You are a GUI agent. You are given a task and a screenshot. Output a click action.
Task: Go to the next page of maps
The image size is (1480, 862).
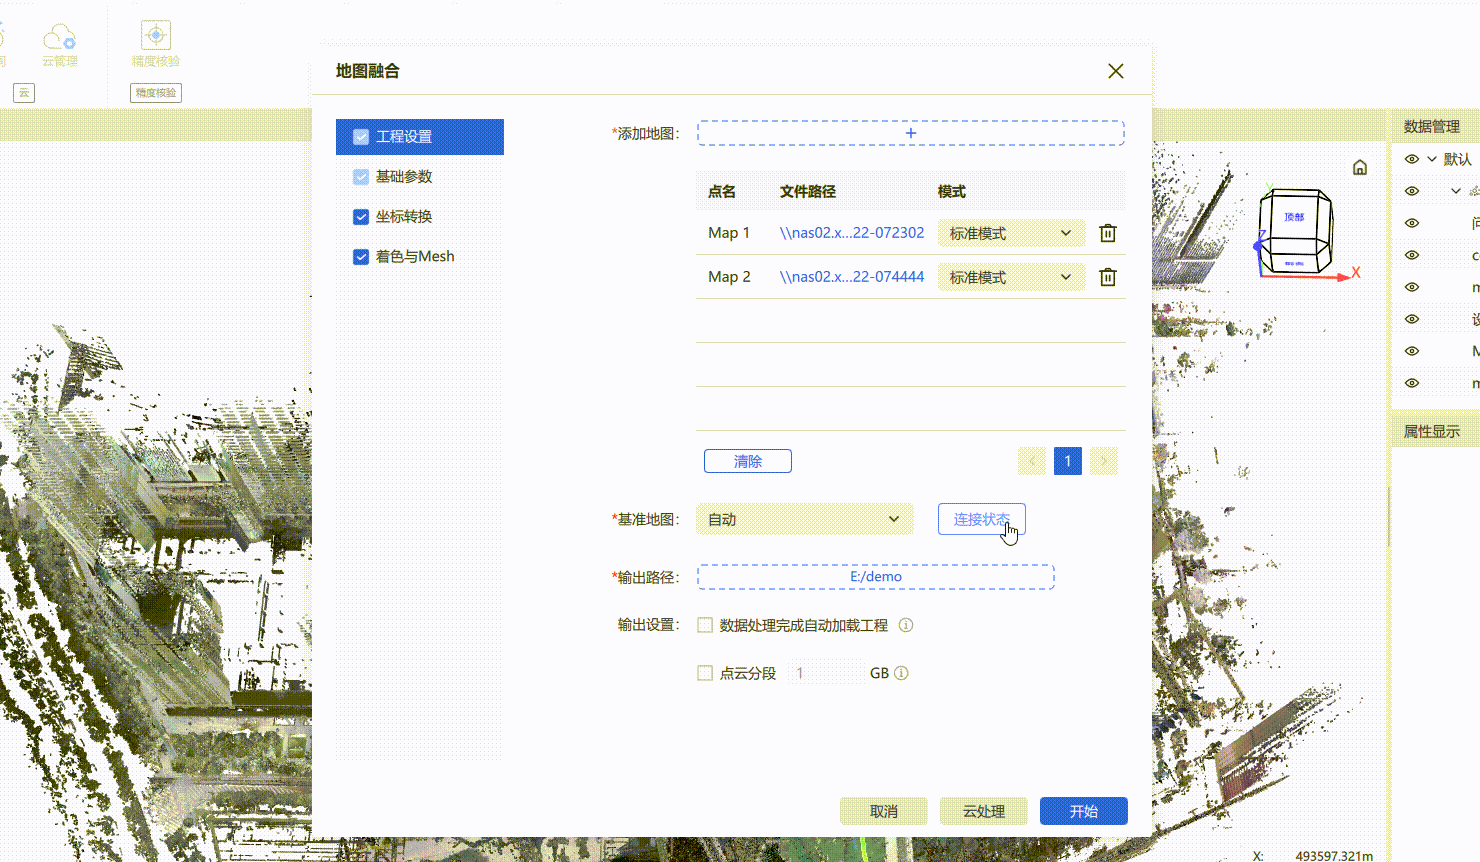click(x=1104, y=461)
